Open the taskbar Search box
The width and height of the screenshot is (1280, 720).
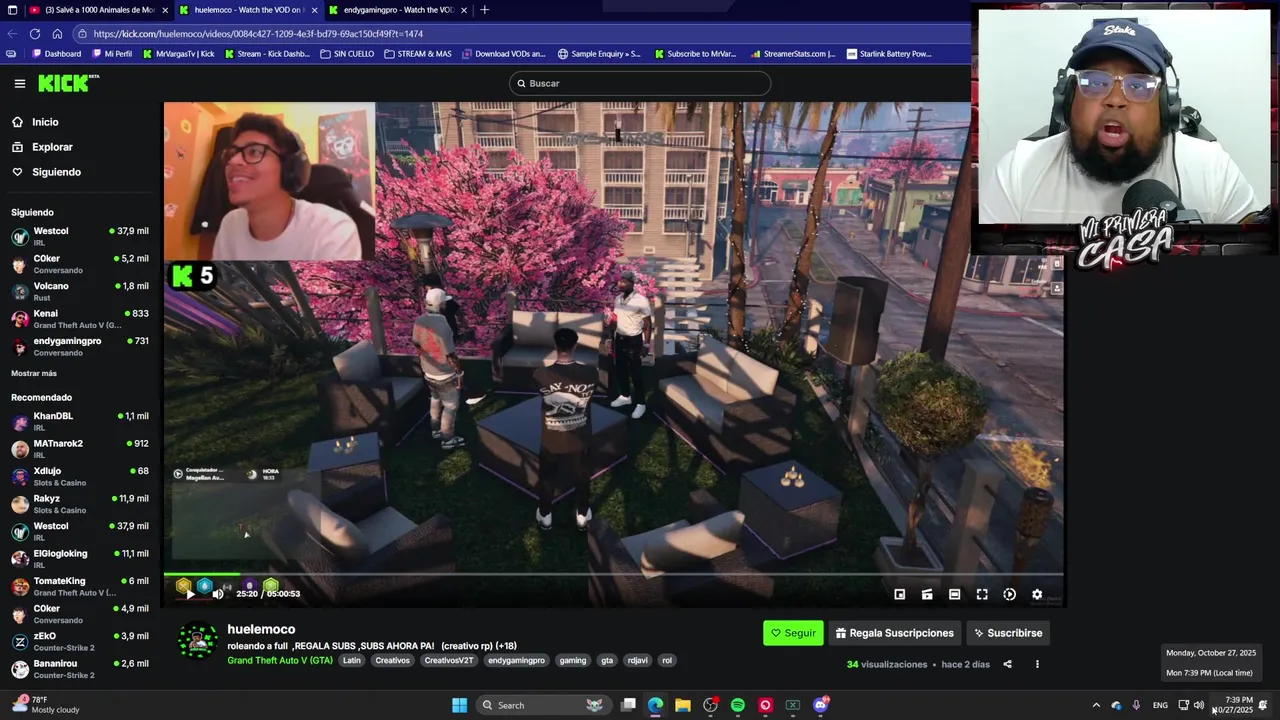543,705
